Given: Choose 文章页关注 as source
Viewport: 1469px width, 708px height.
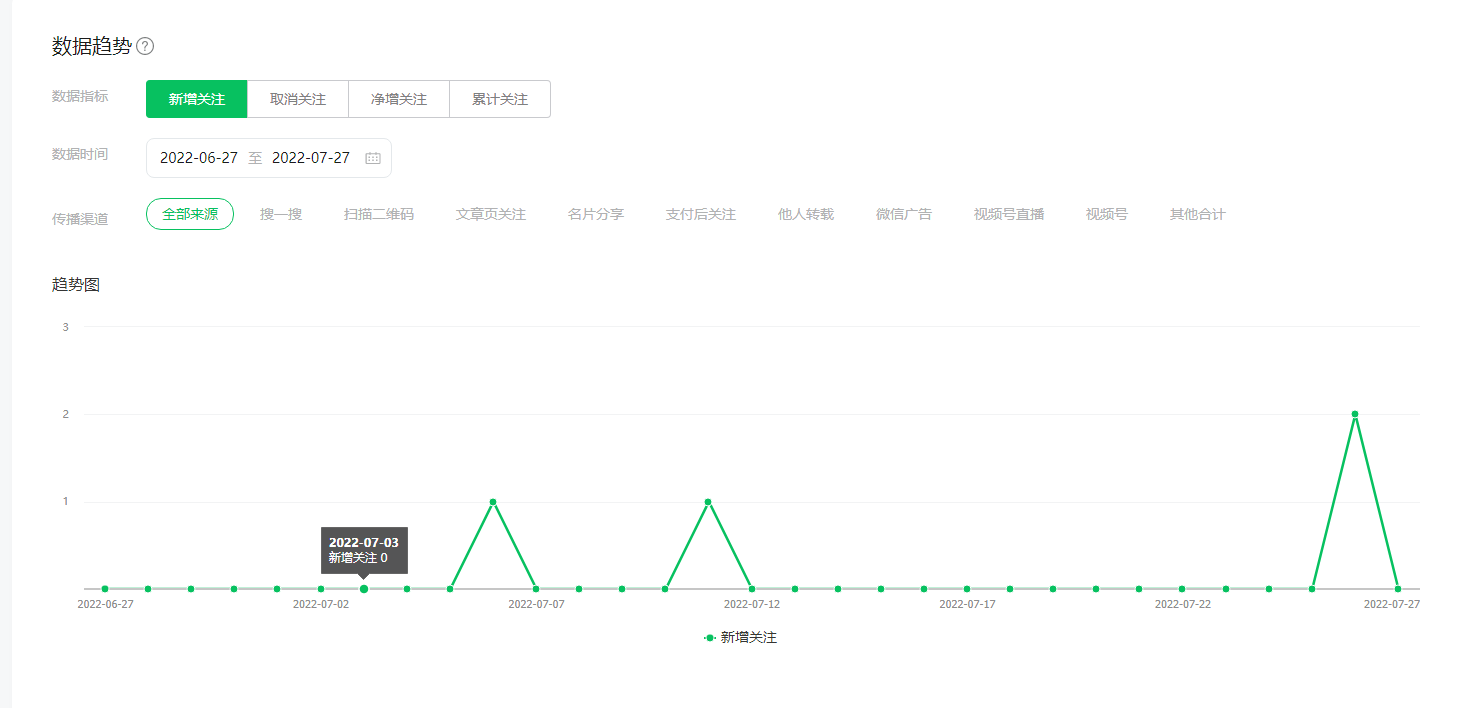Looking at the screenshot, I should coord(491,214).
